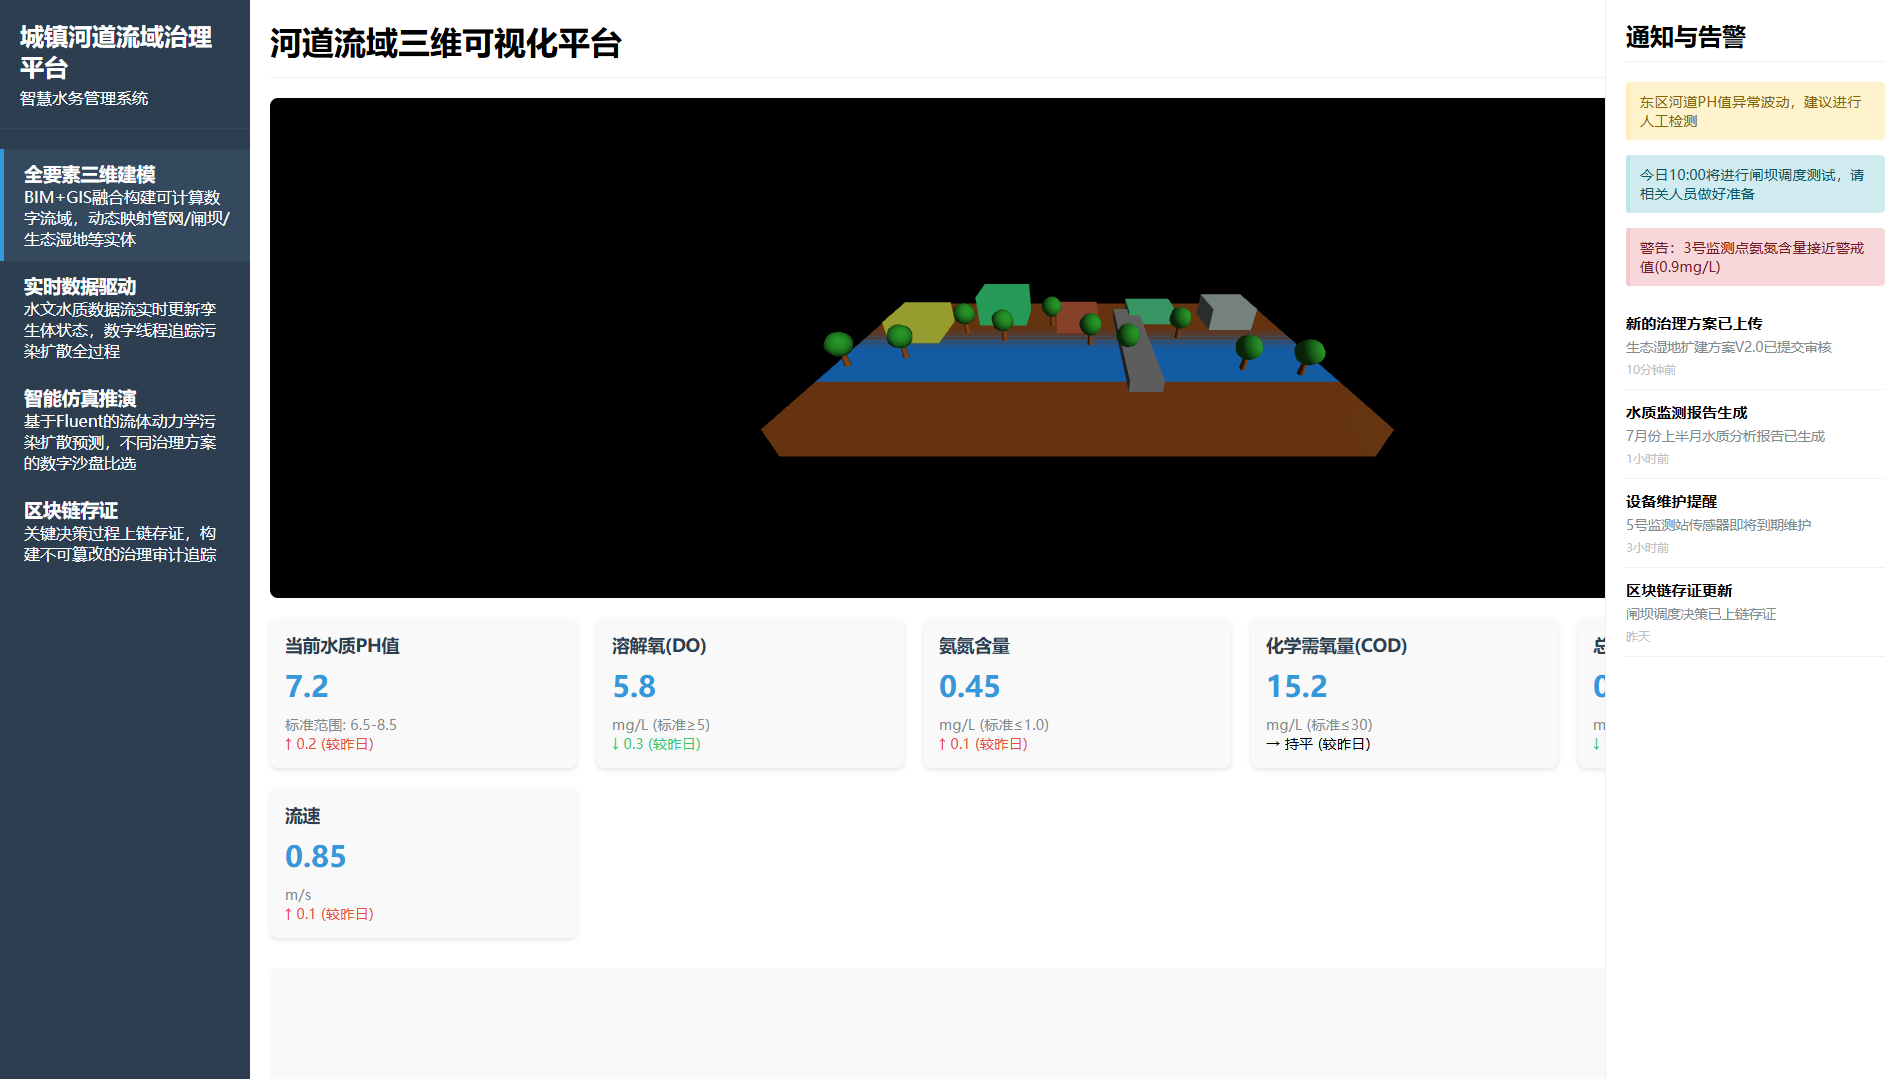
Task: Click the 化学需氧量(COD) metric card
Action: pos(1404,693)
